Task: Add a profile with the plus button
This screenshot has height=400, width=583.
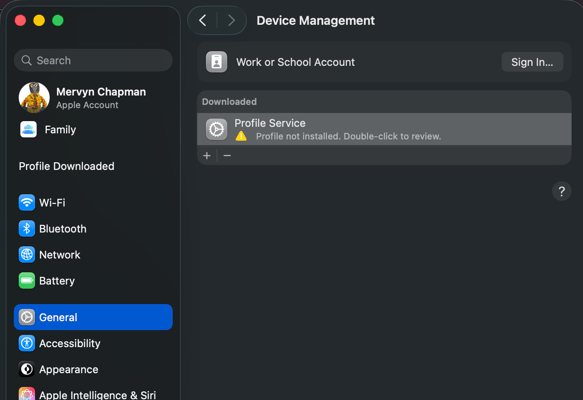Action: click(x=207, y=155)
